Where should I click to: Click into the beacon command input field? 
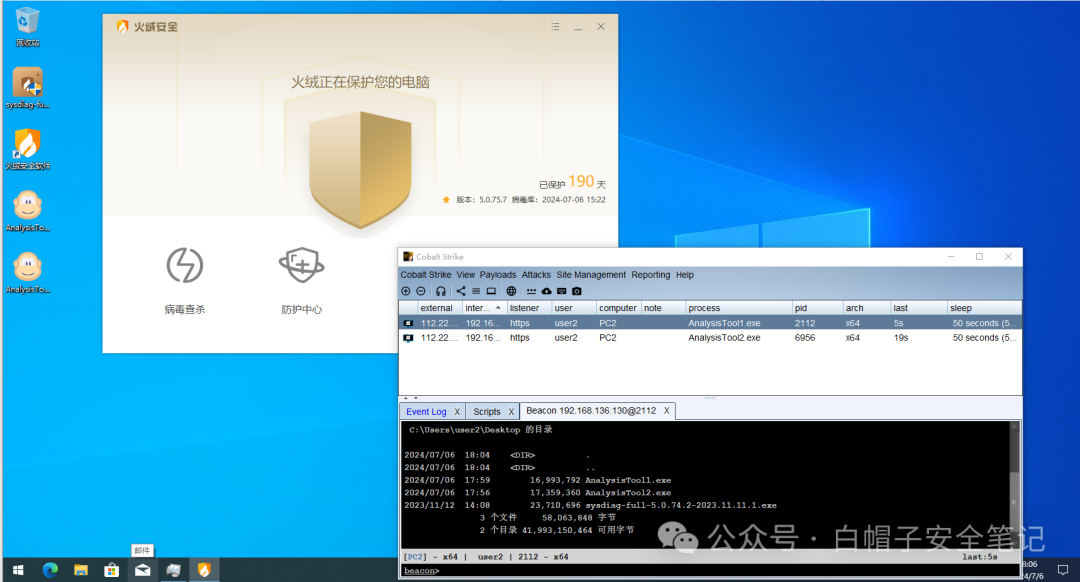(x=729, y=570)
